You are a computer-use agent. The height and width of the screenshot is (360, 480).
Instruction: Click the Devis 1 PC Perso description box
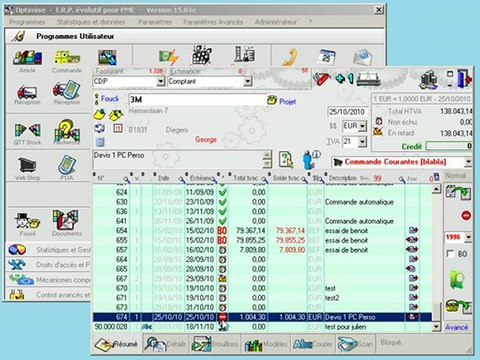point(179,159)
